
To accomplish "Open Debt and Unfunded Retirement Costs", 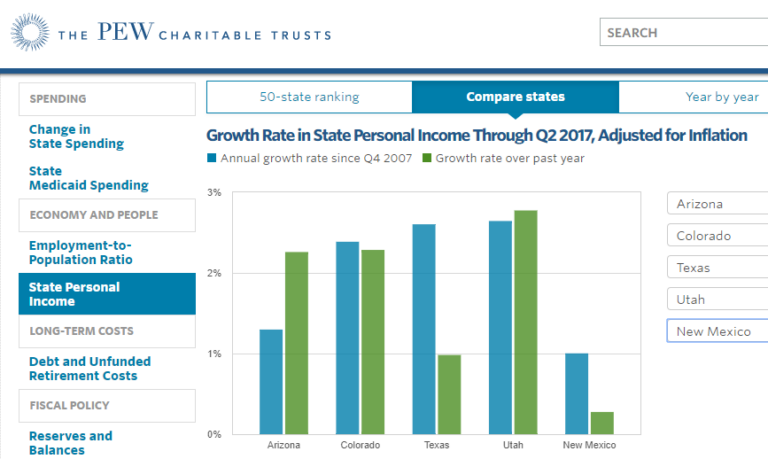I will click(x=90, y=368).
